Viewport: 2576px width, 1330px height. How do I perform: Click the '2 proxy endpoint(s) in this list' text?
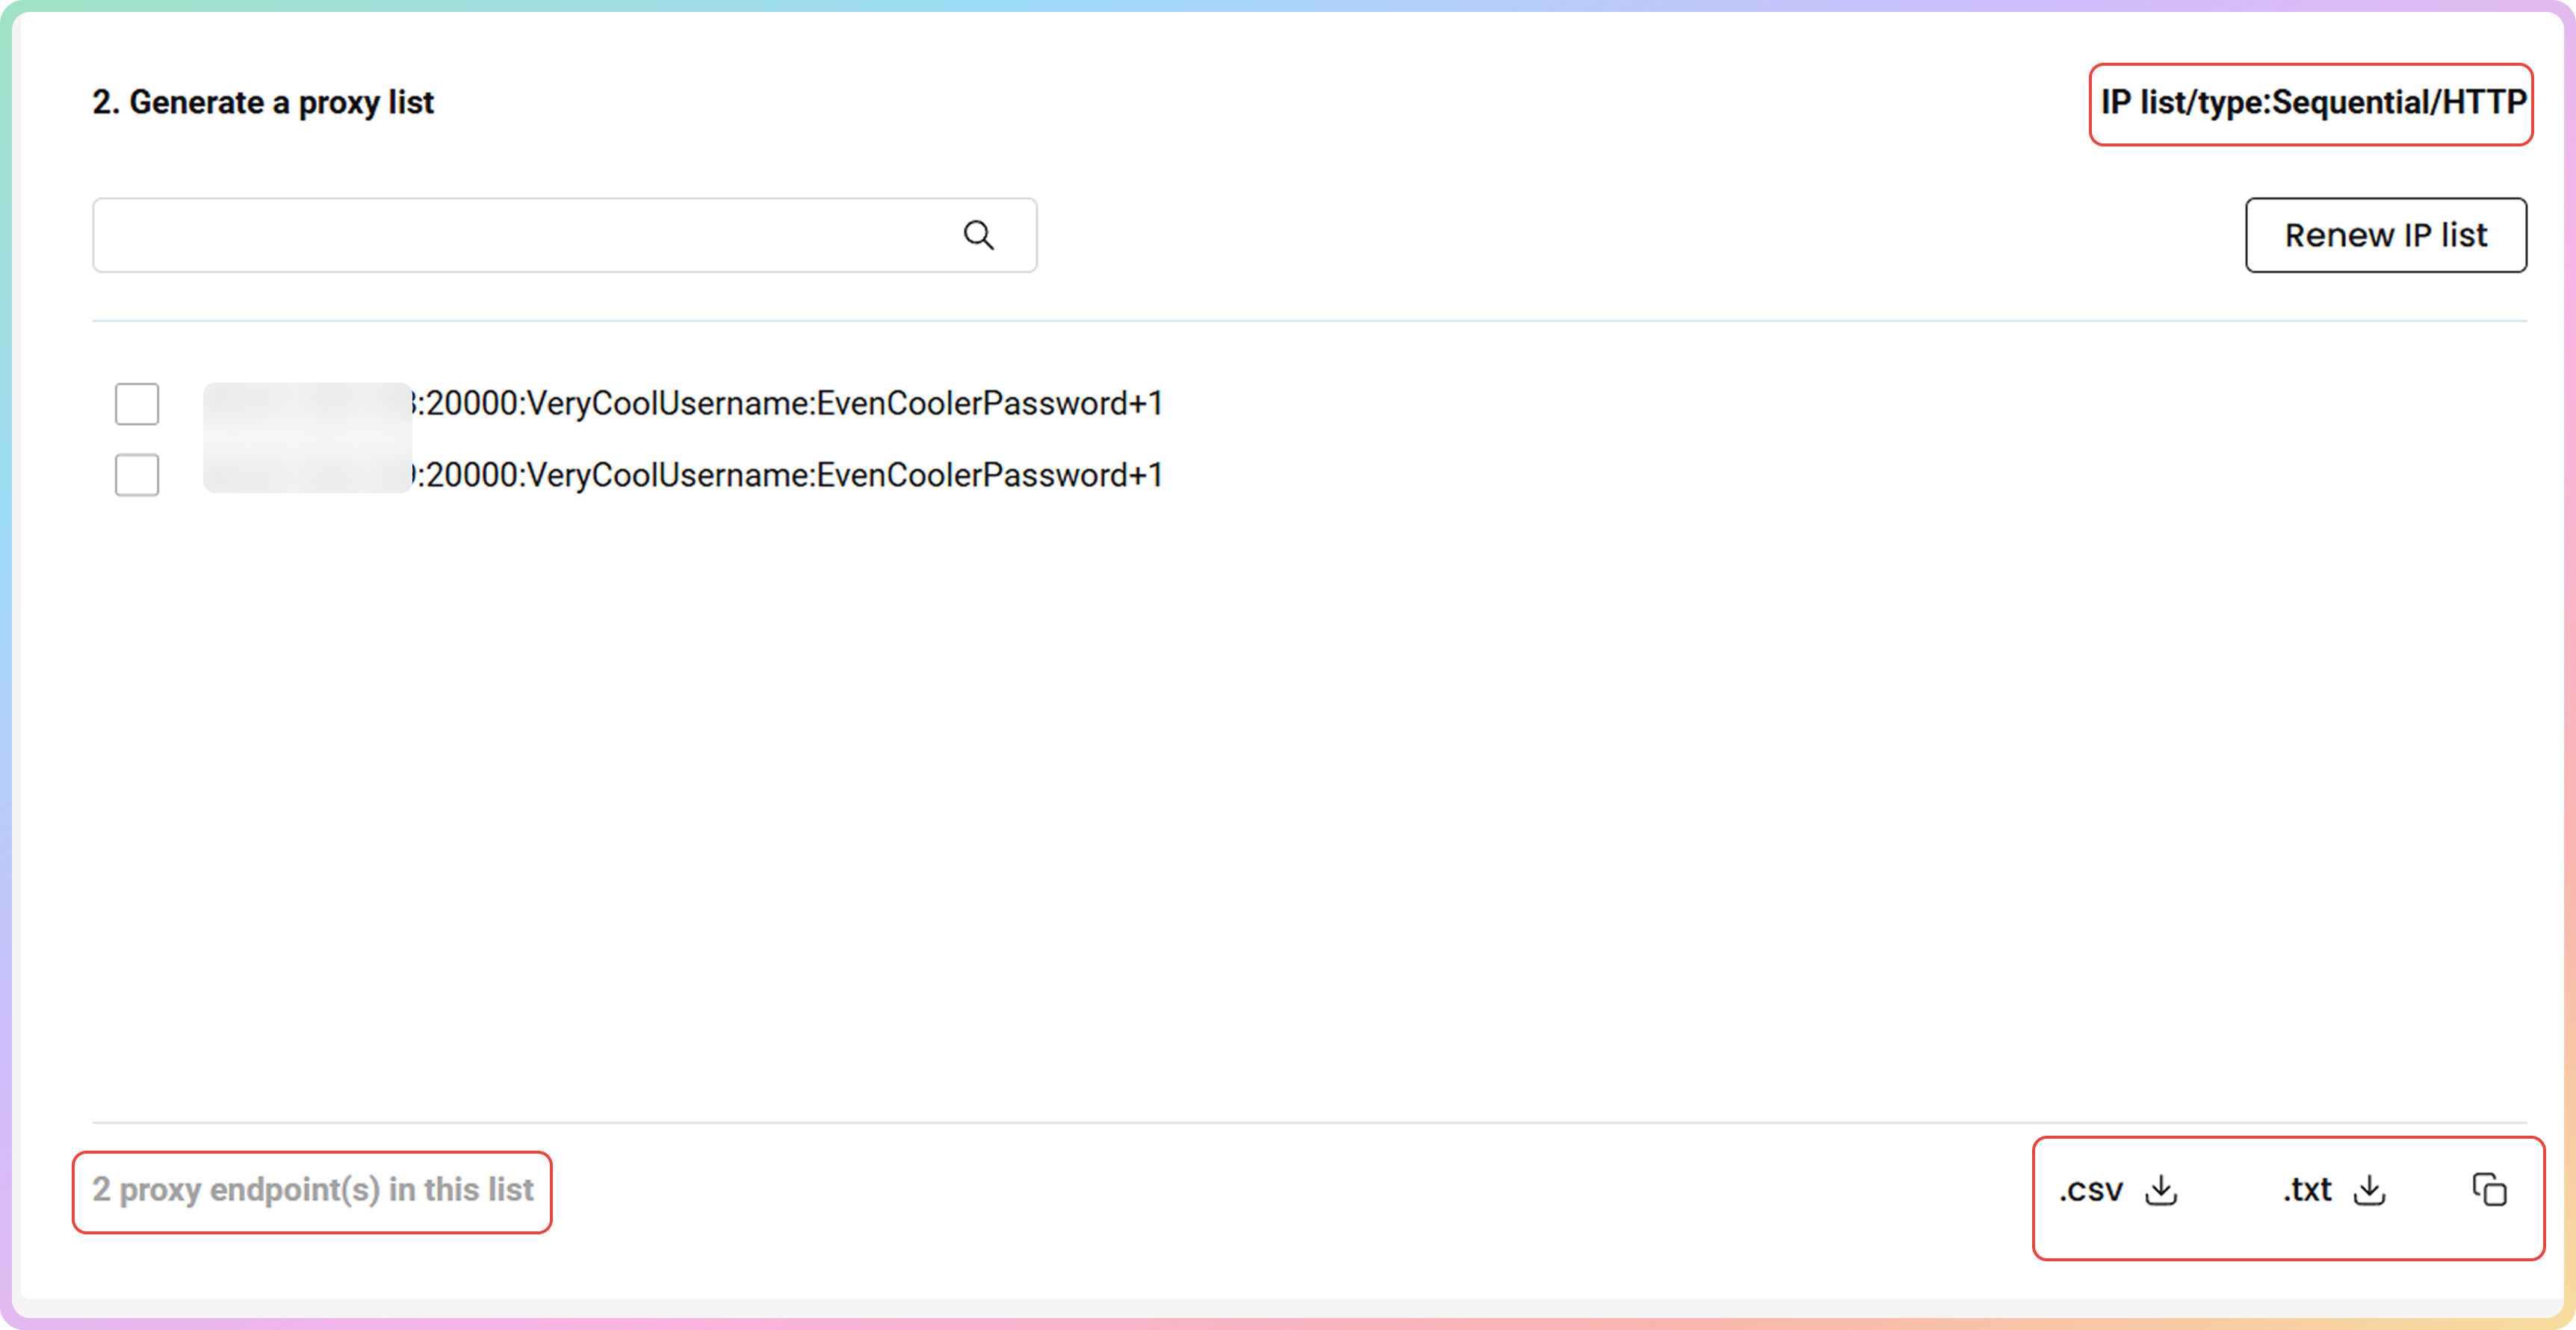(313, 1190)
